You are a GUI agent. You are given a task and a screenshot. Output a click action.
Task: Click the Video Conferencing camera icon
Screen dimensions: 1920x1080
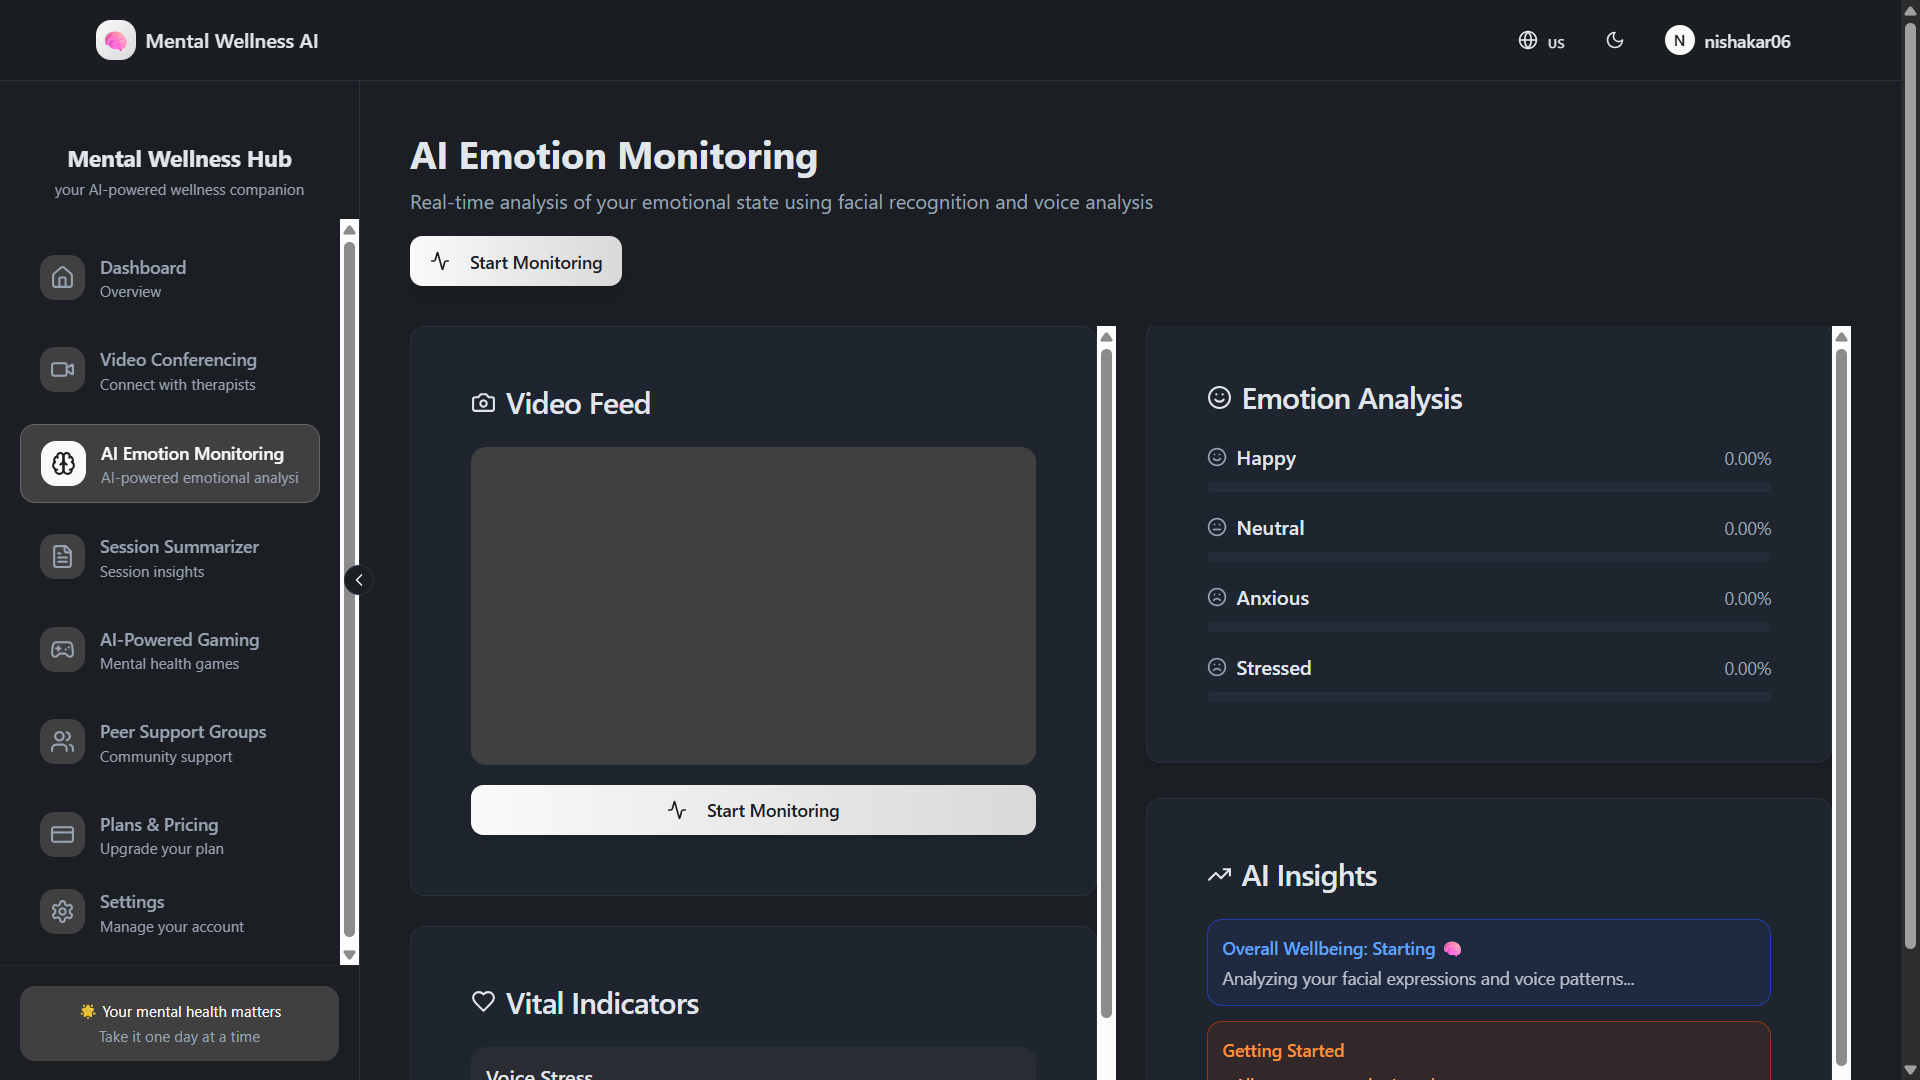click(62, 370)
